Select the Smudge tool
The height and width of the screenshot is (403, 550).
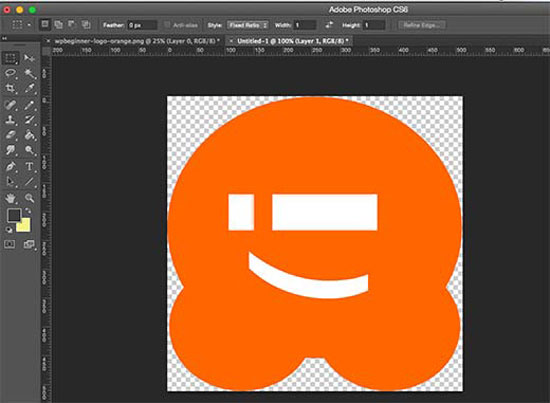pyautogui.click(x=10, y=150)
